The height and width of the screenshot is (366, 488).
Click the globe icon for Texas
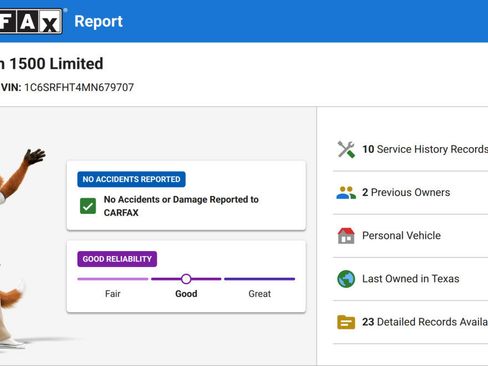(346, 279)
